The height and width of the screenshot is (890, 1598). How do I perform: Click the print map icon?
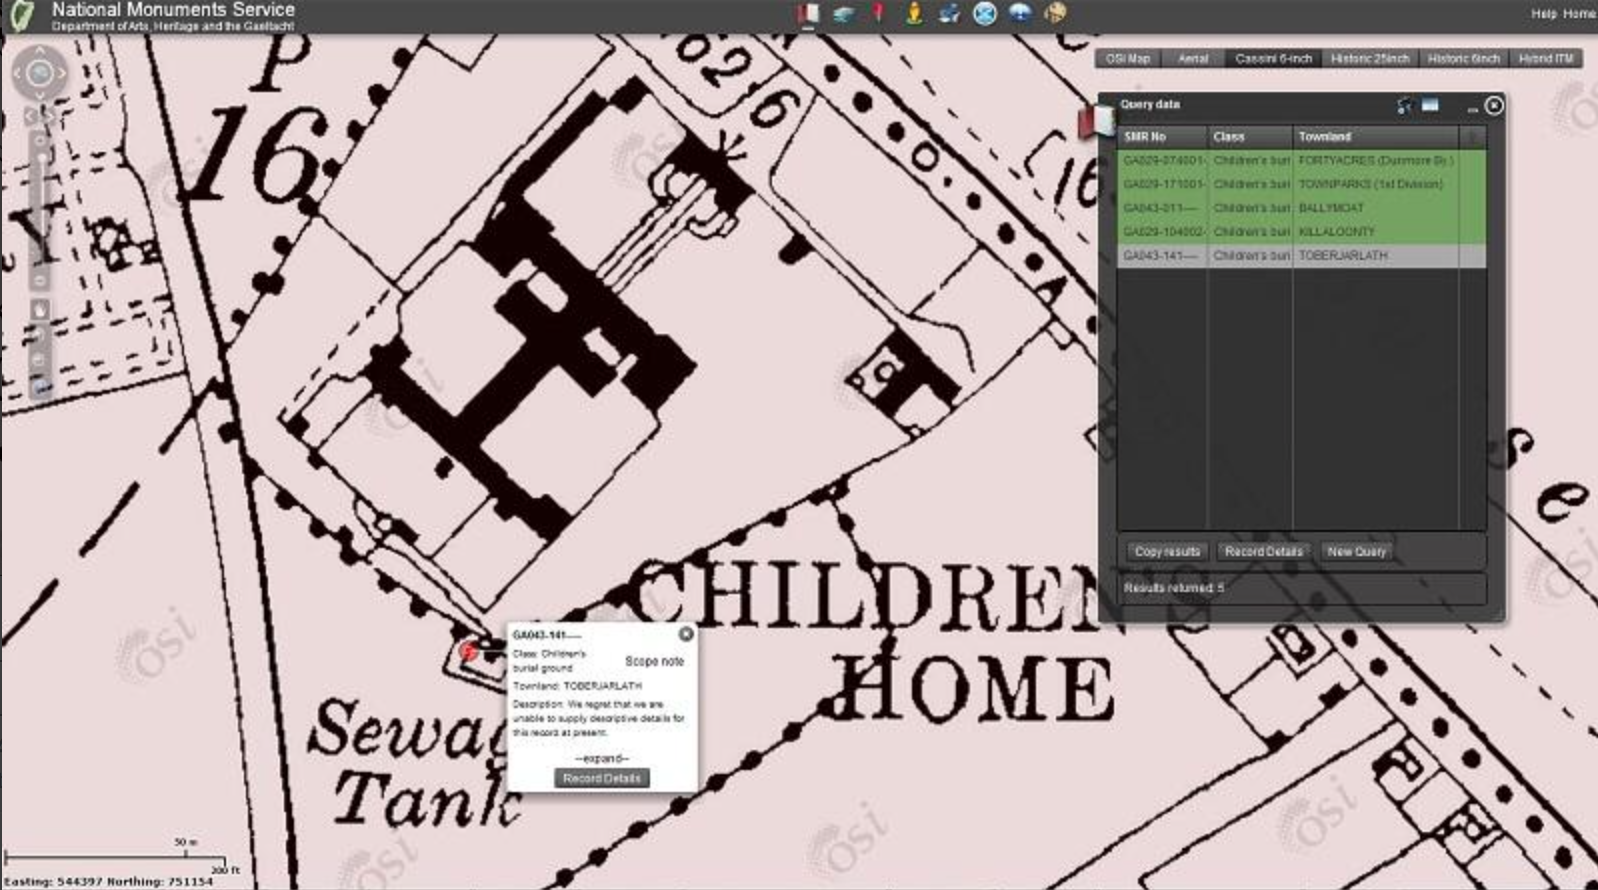(949, 13)
